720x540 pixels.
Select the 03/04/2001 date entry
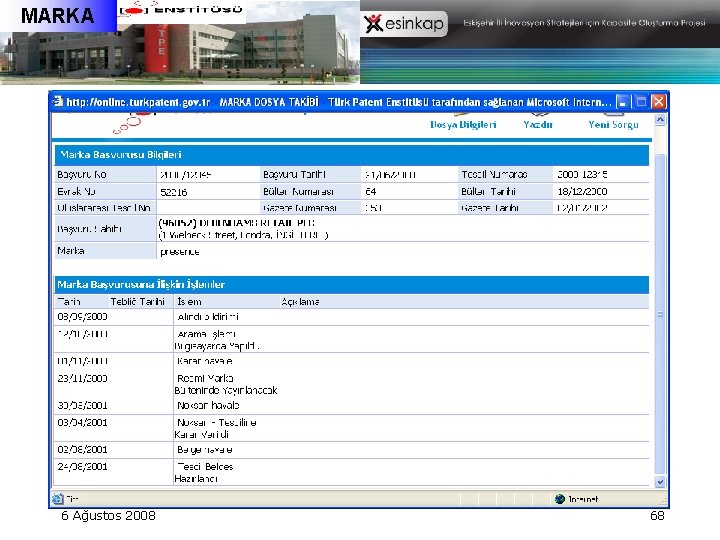pyautogui.click(x=82, y=422)
